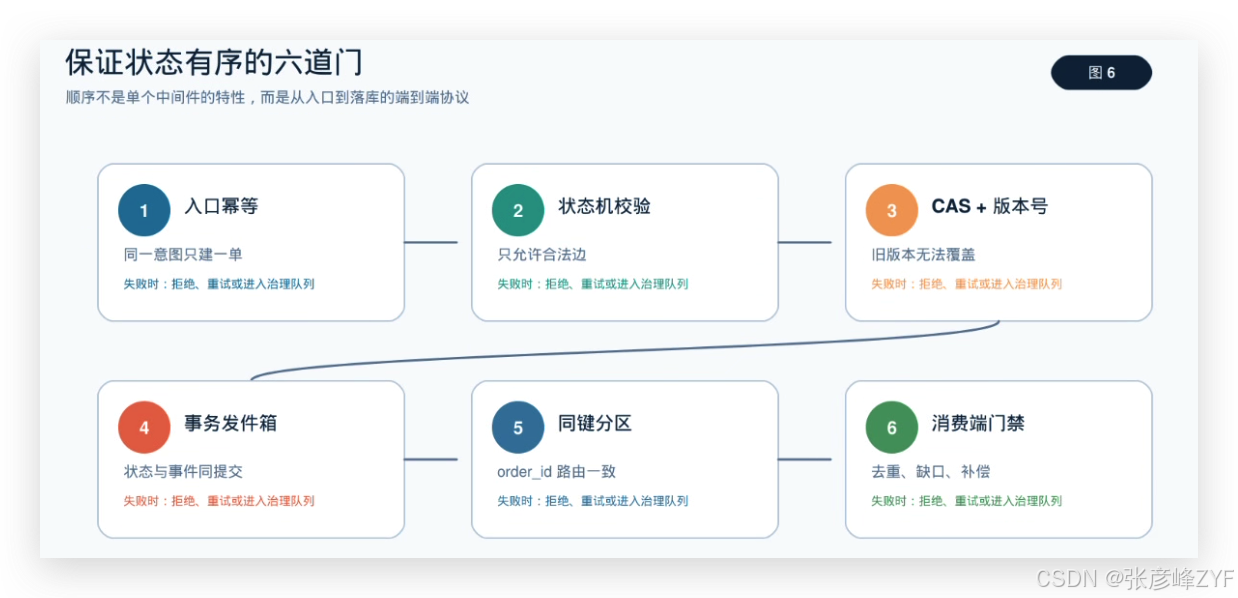Screen dimensions: 1238x598
Task: Select the CAS + 版本号 card title
Action: point(989,206)
